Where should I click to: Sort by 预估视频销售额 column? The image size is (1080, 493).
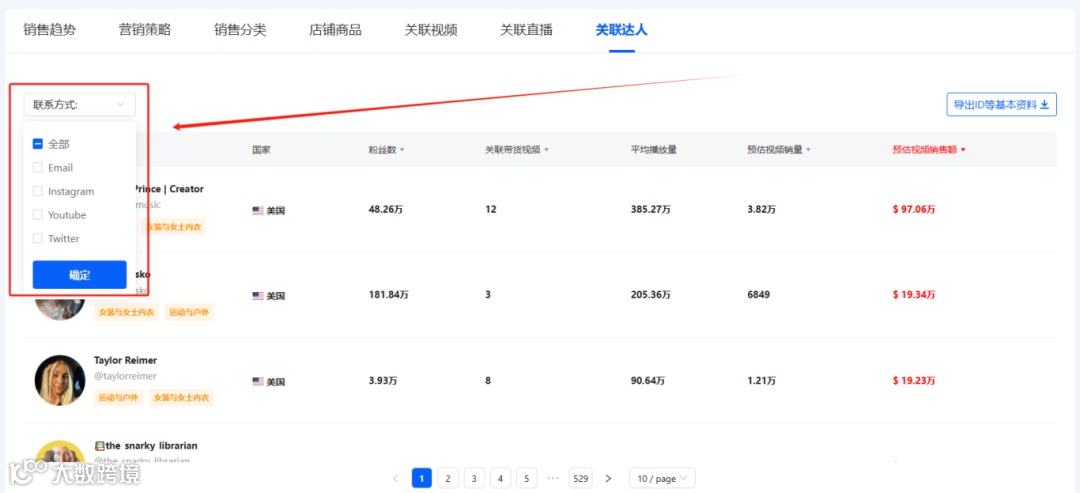tap(928, 149)
